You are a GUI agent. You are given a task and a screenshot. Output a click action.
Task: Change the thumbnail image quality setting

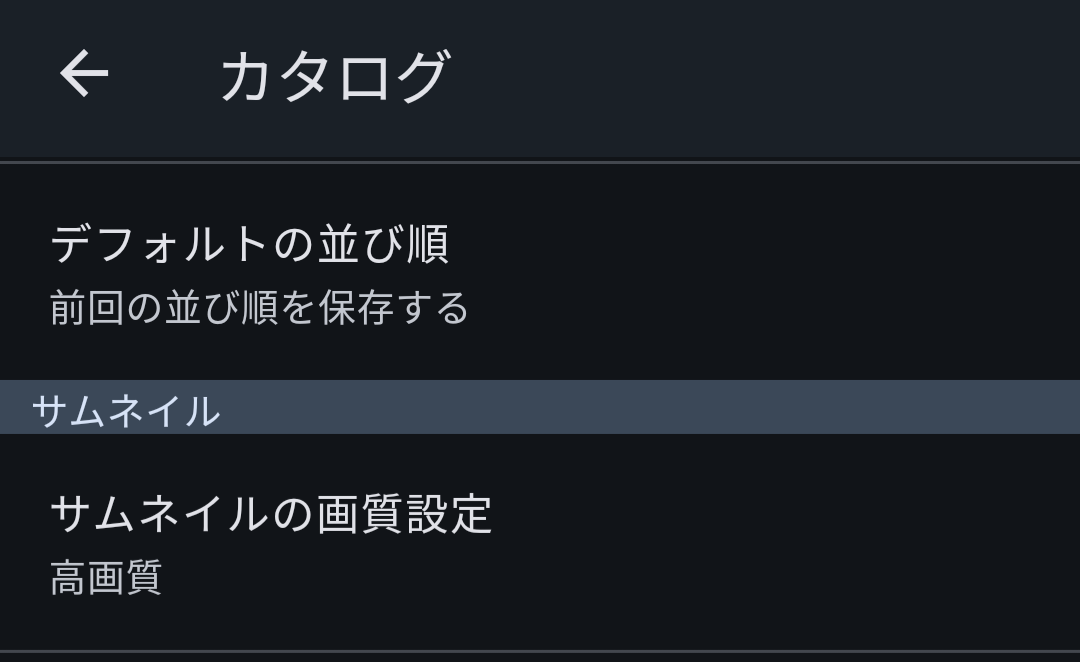click(540, 542)
